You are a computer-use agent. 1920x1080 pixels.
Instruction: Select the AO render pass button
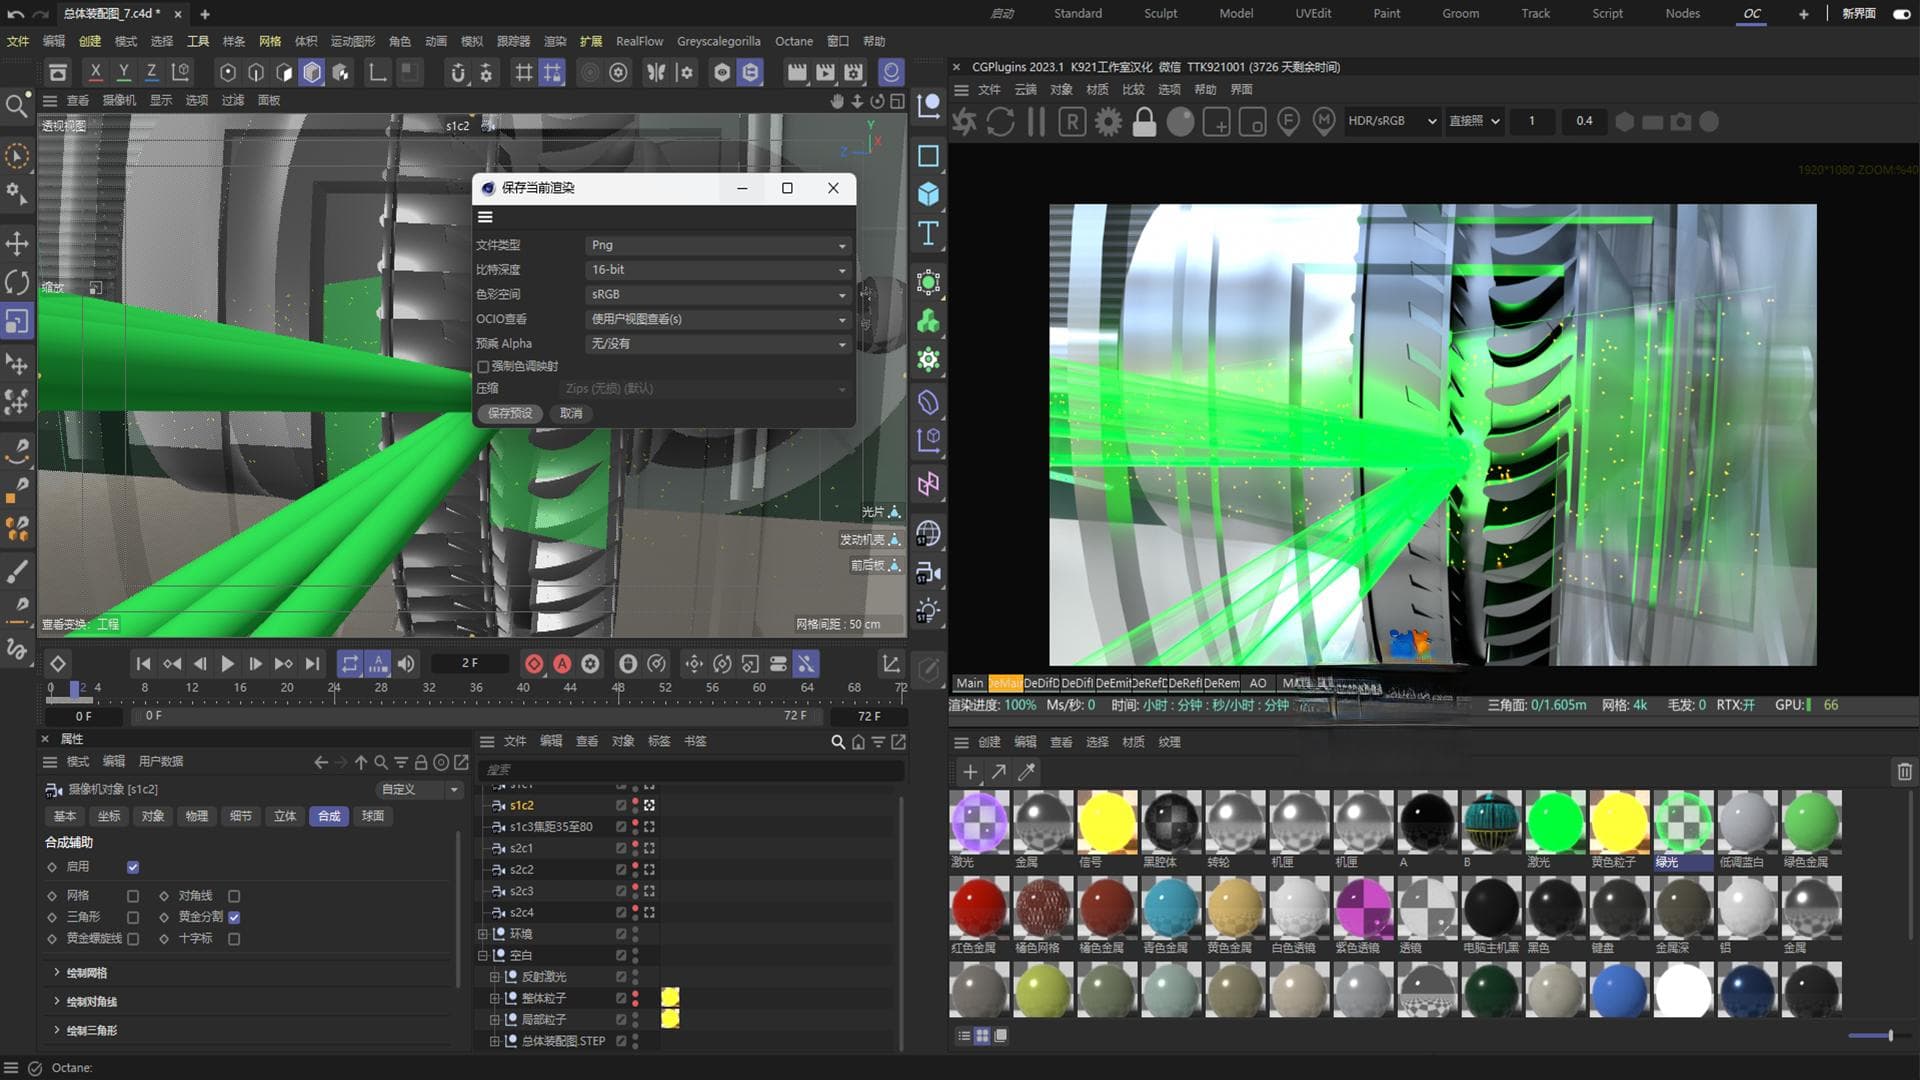[x=1258, y=683]
